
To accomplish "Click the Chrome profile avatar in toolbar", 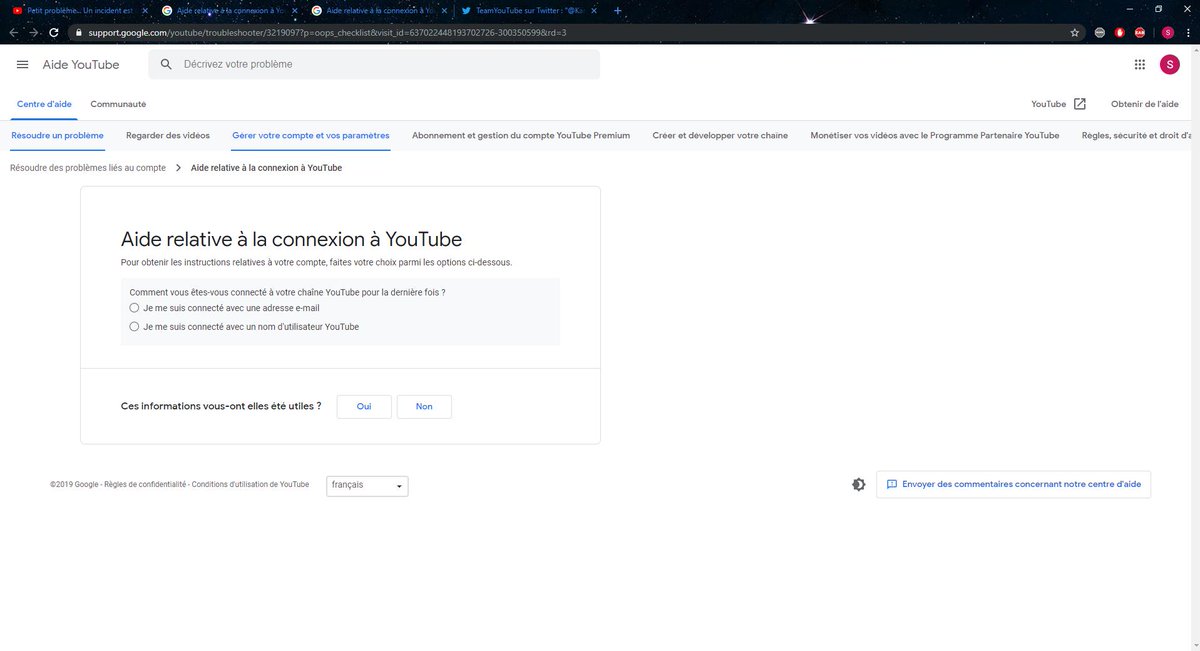I will [x=1167, y=32].
